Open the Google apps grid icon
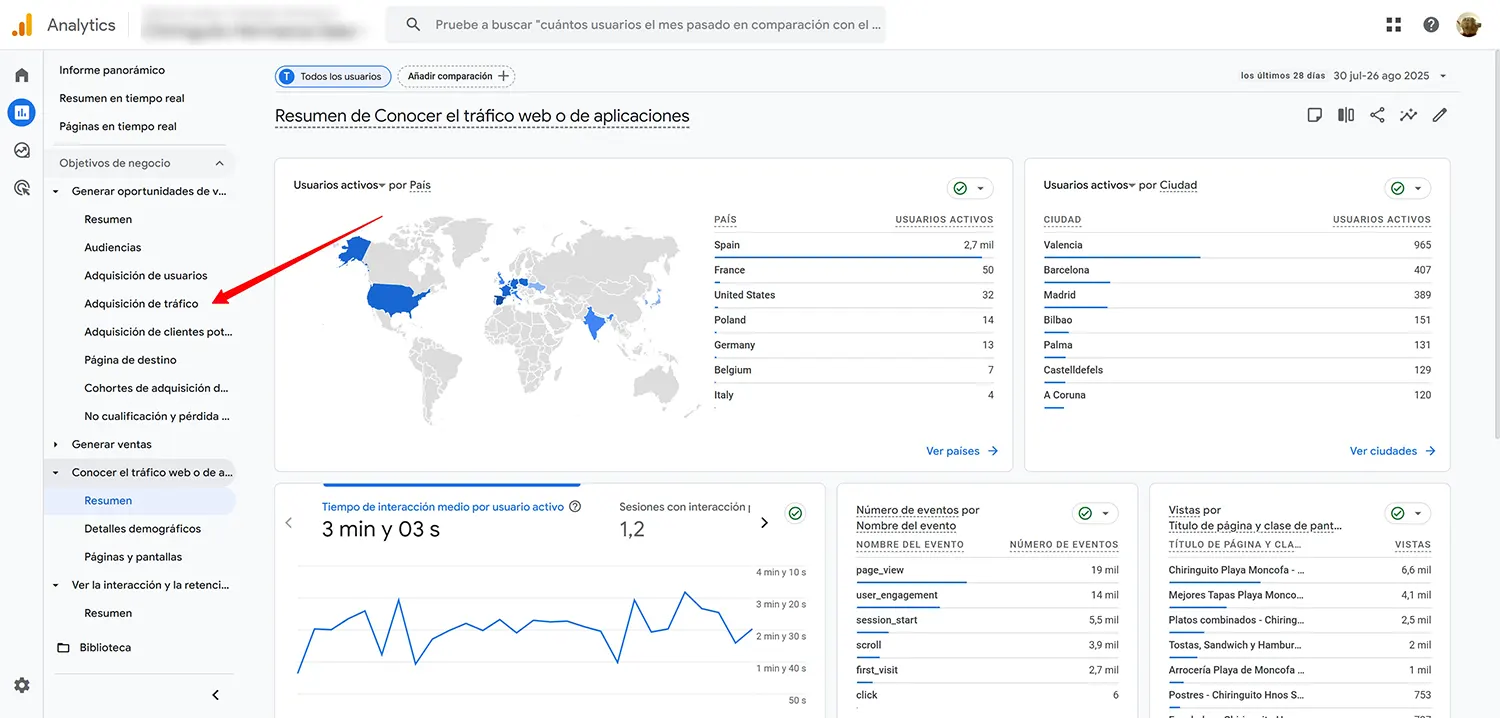1500x718 pixels. click(x=1393, y=23)
